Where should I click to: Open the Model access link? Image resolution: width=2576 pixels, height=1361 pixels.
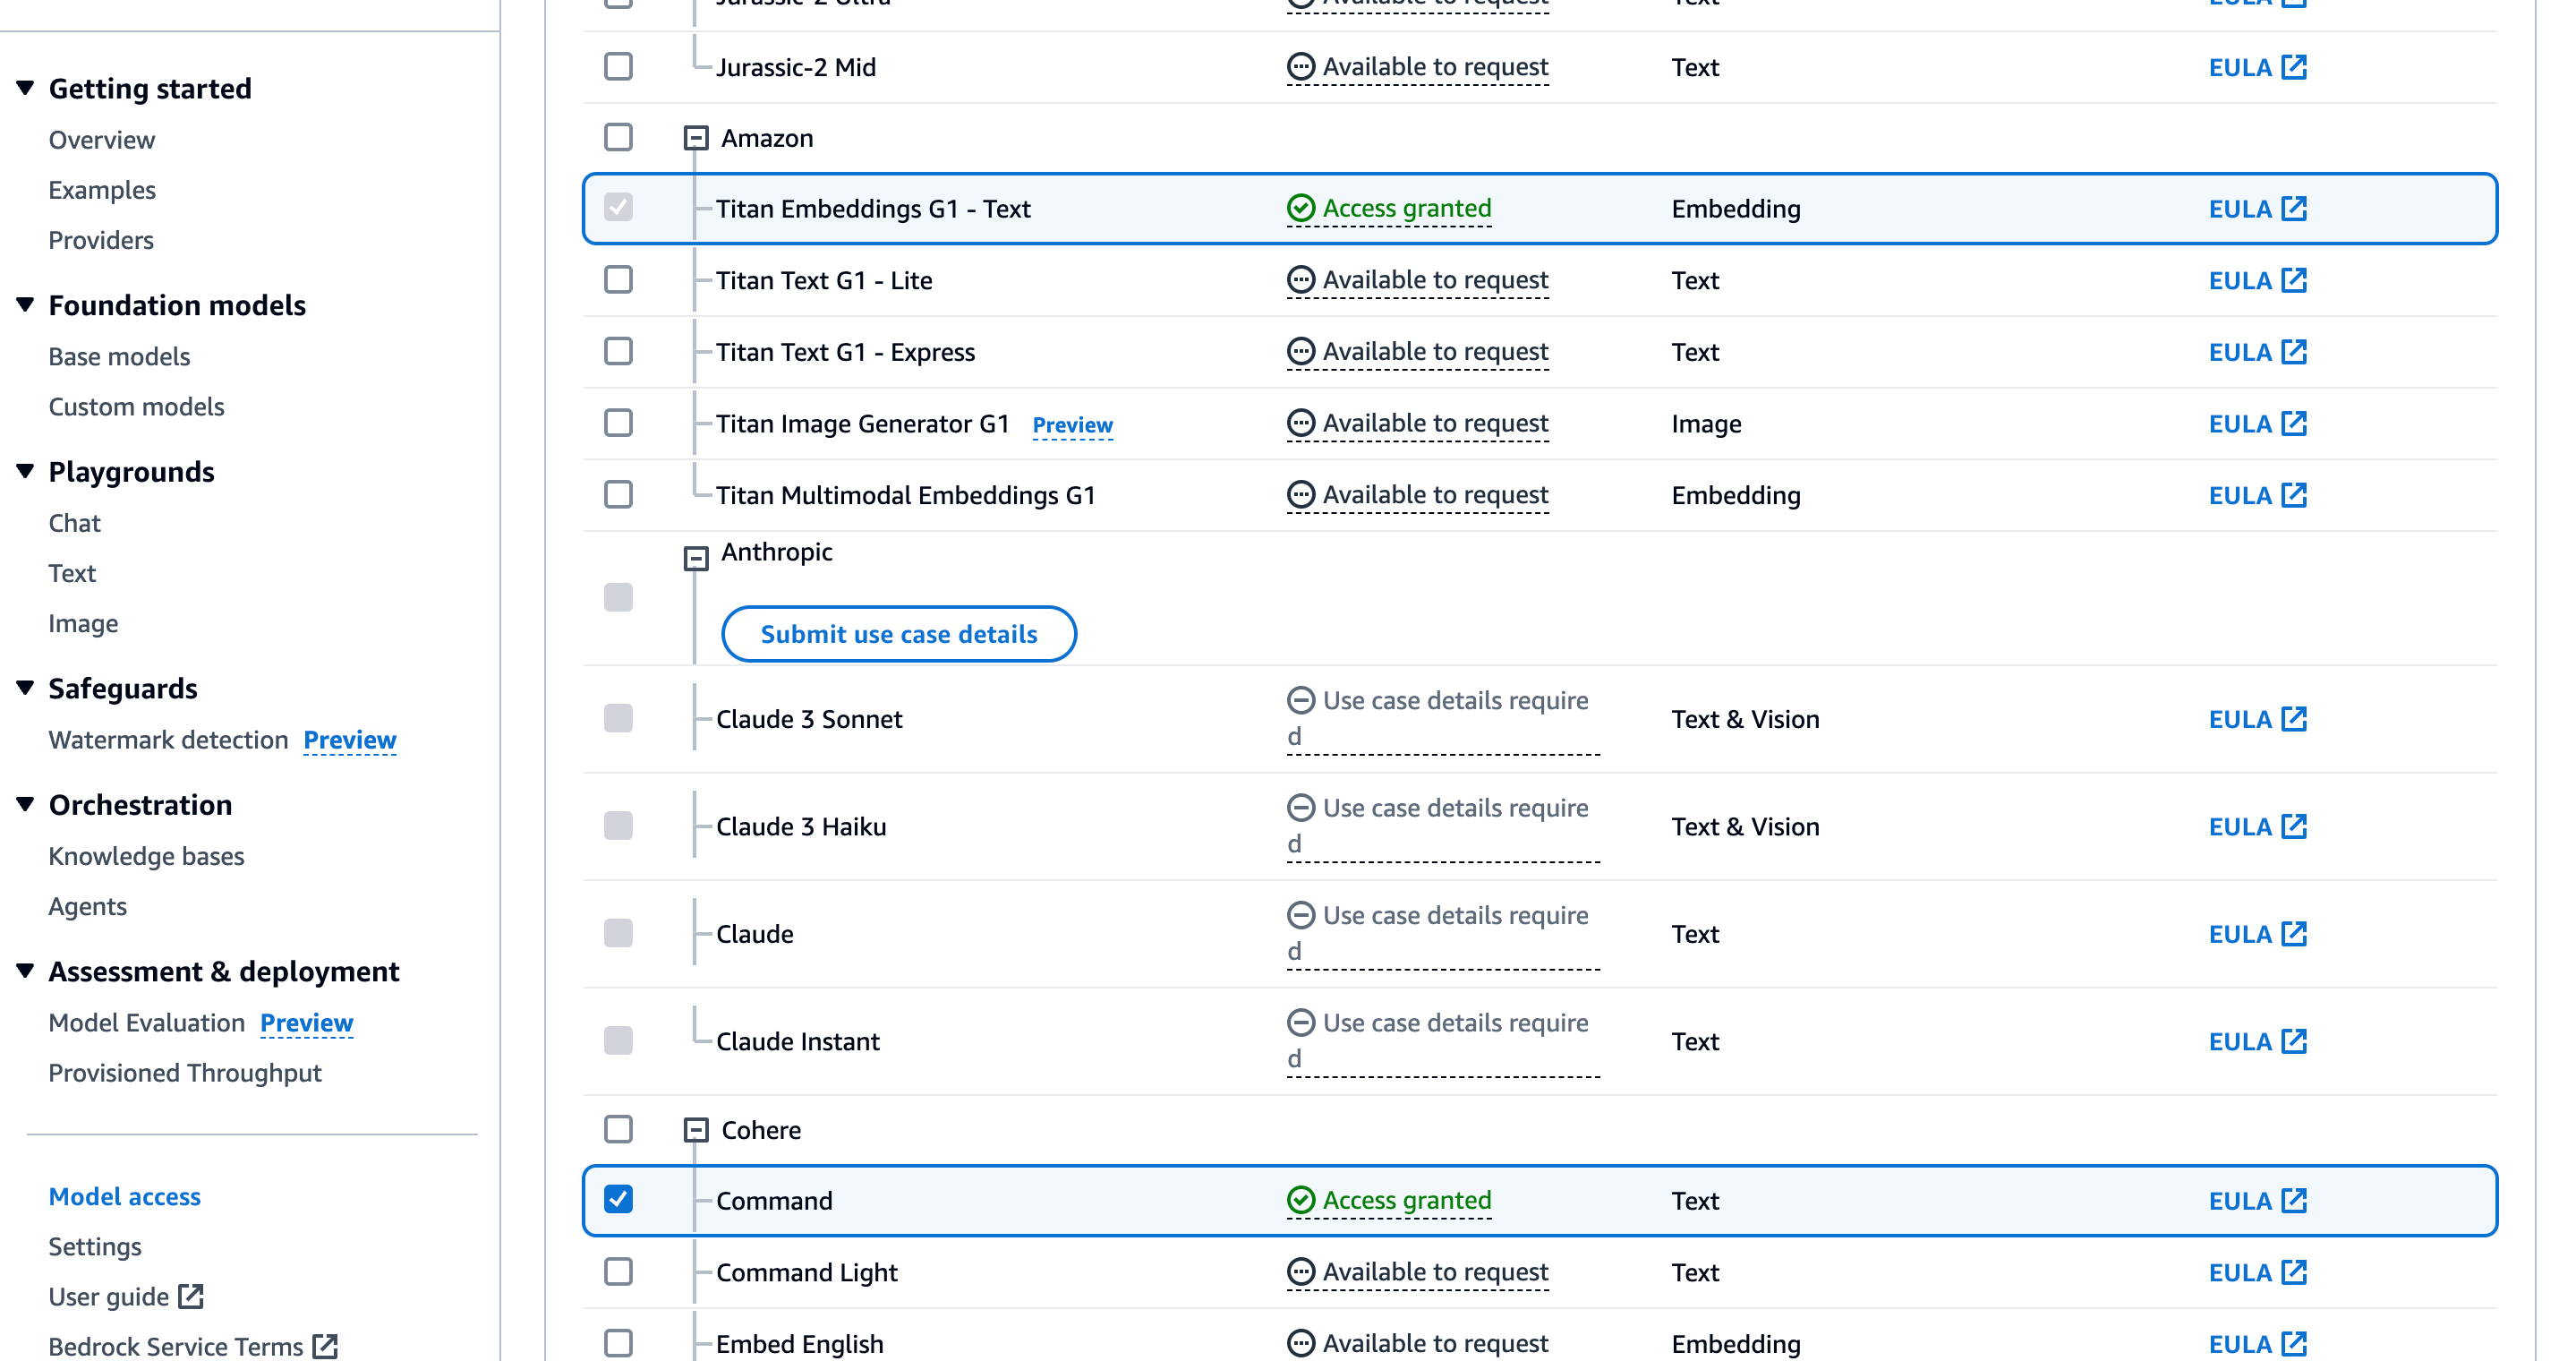tap(125, 1197)
